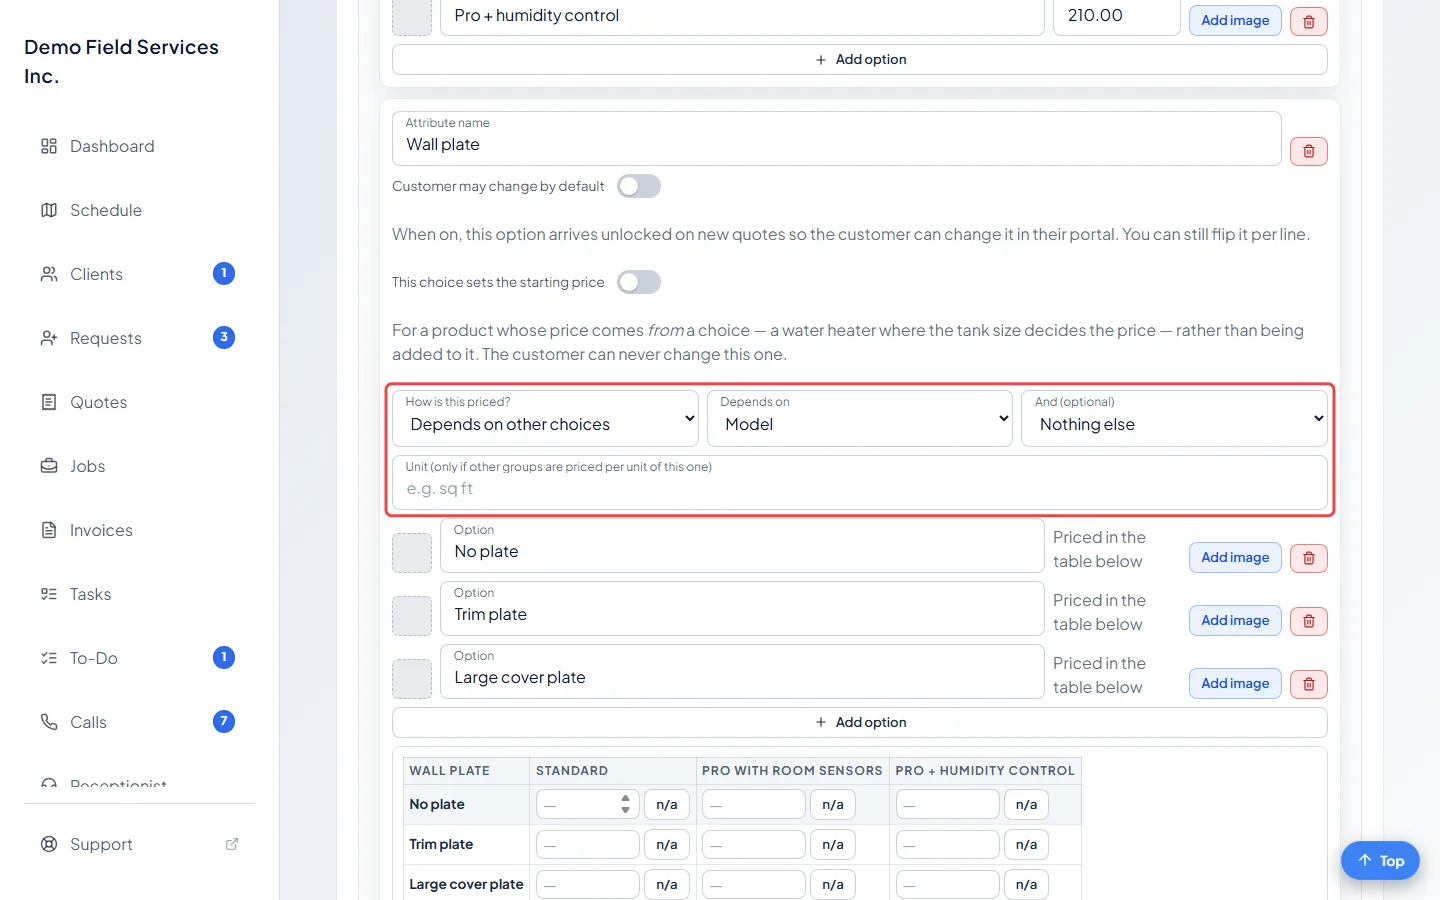
Task: Open And (optional) Nothing else dropdown
Action: (1174, 418)
